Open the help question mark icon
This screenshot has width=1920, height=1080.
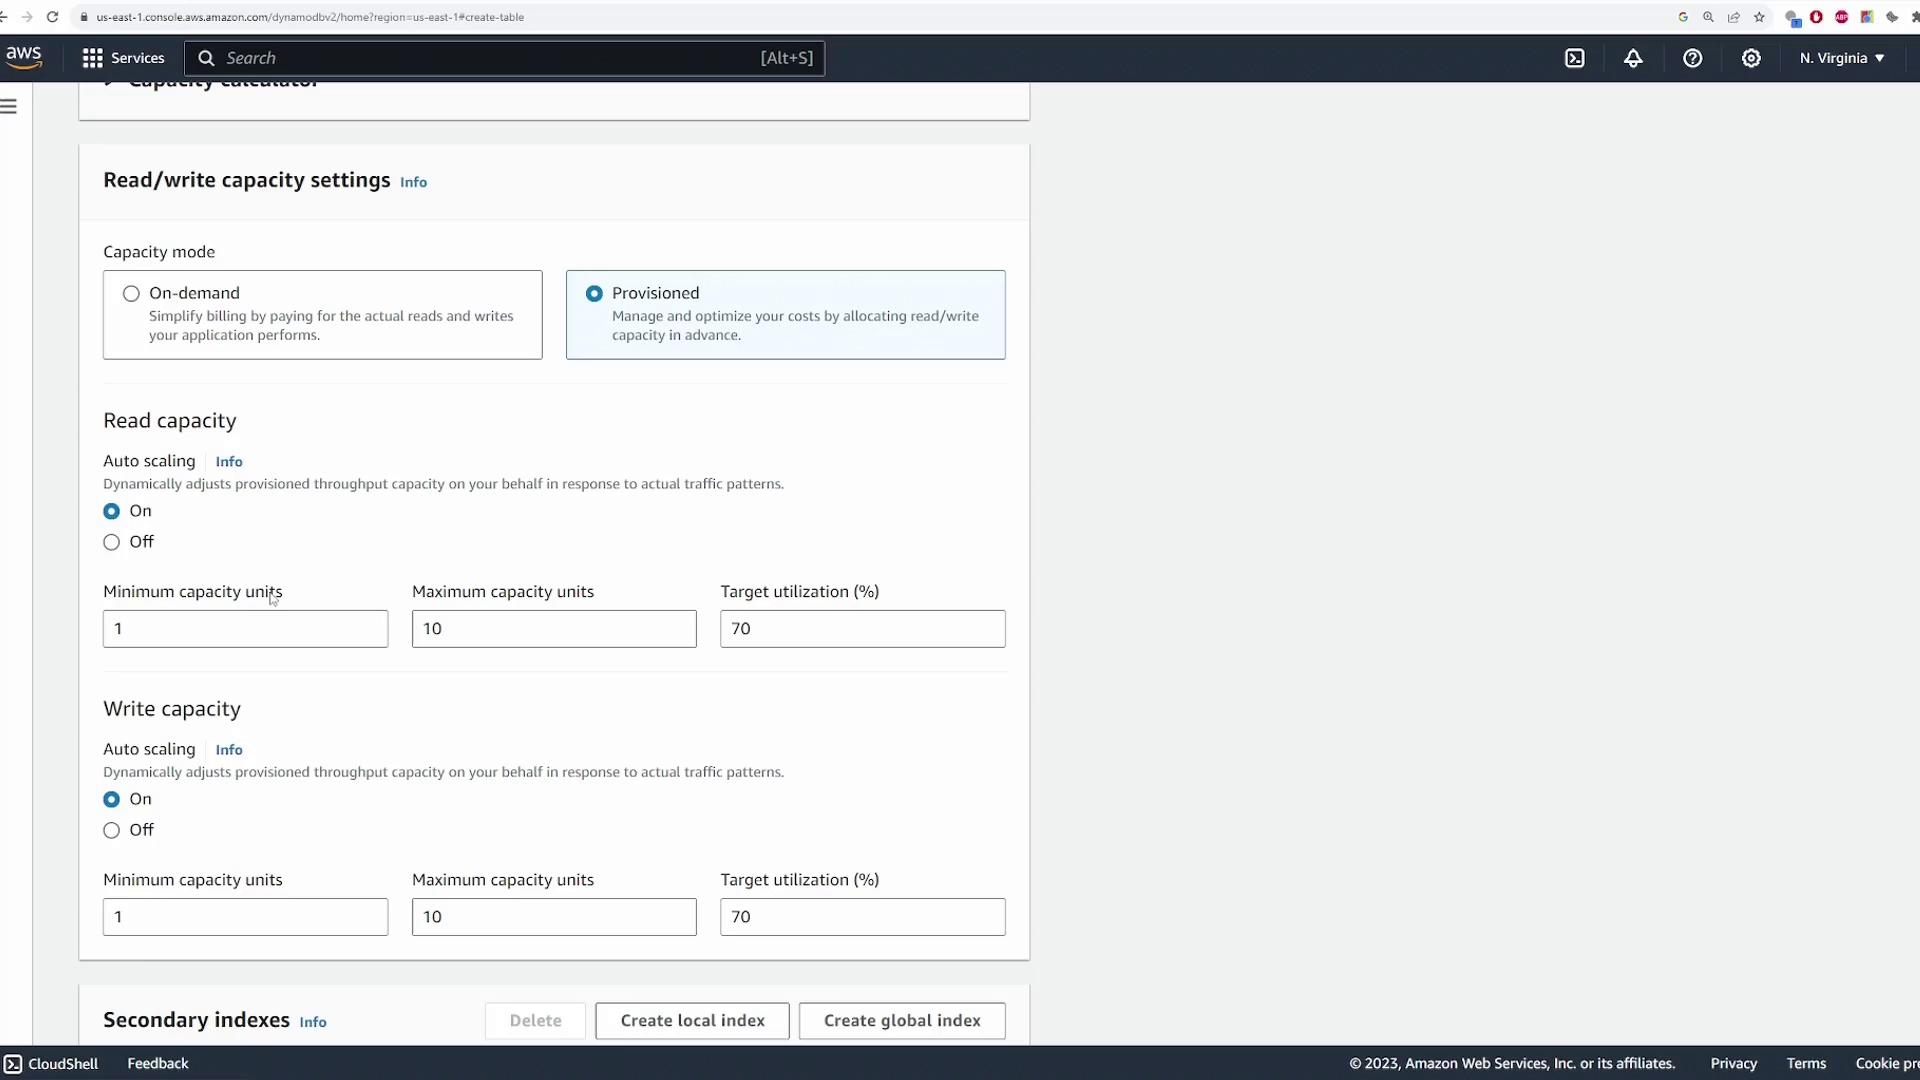[1692, 58]
